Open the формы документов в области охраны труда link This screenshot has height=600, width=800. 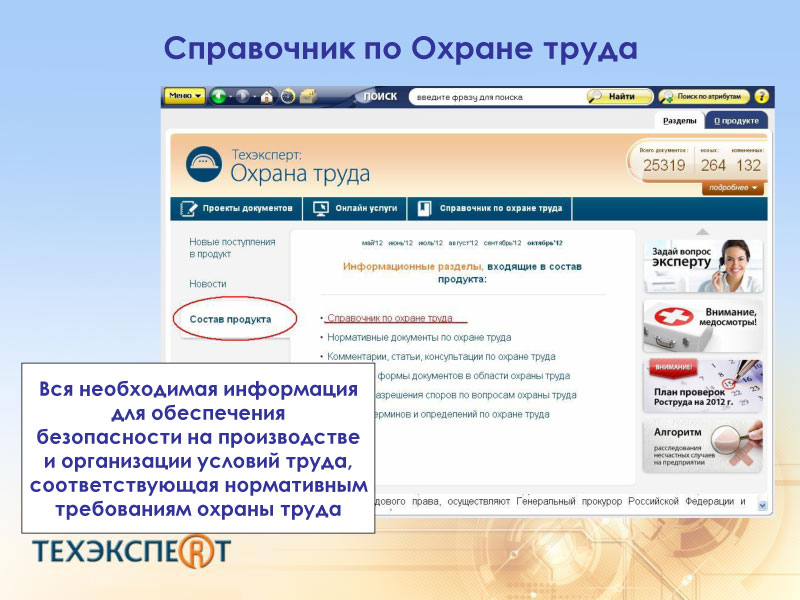click(473, 376)
